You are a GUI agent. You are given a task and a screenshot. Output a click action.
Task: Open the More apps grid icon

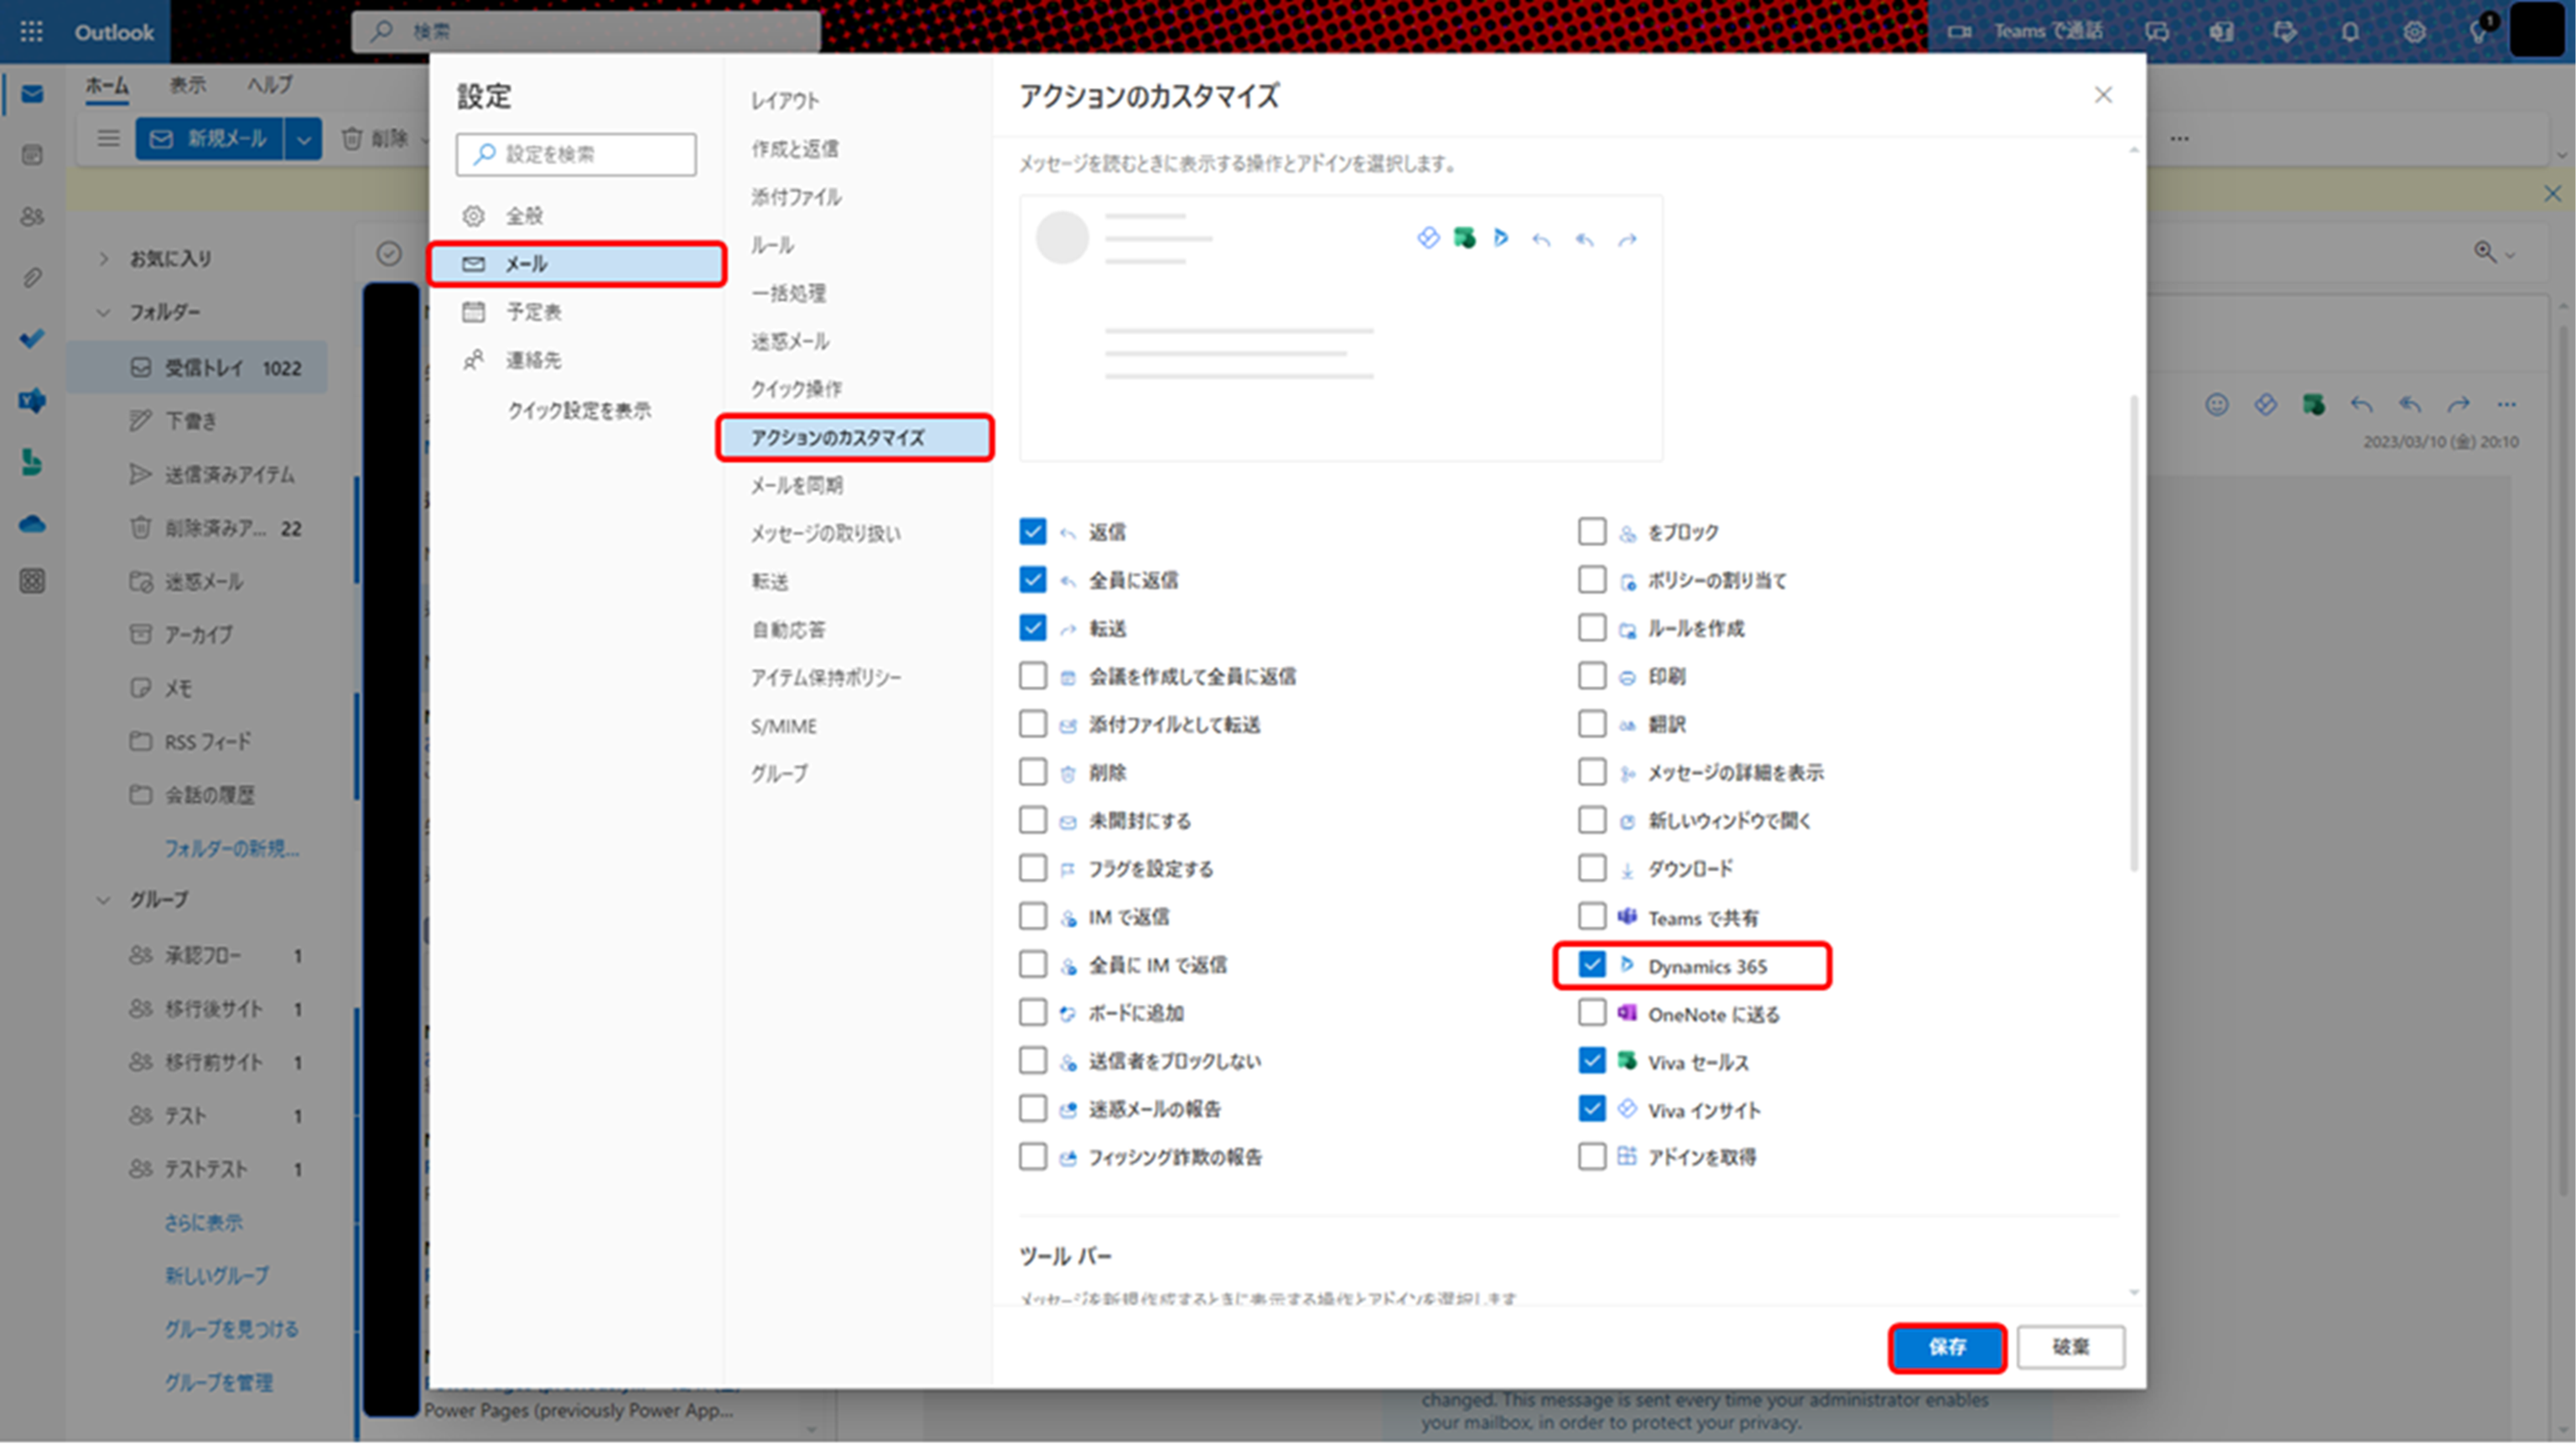coord(32,581)
